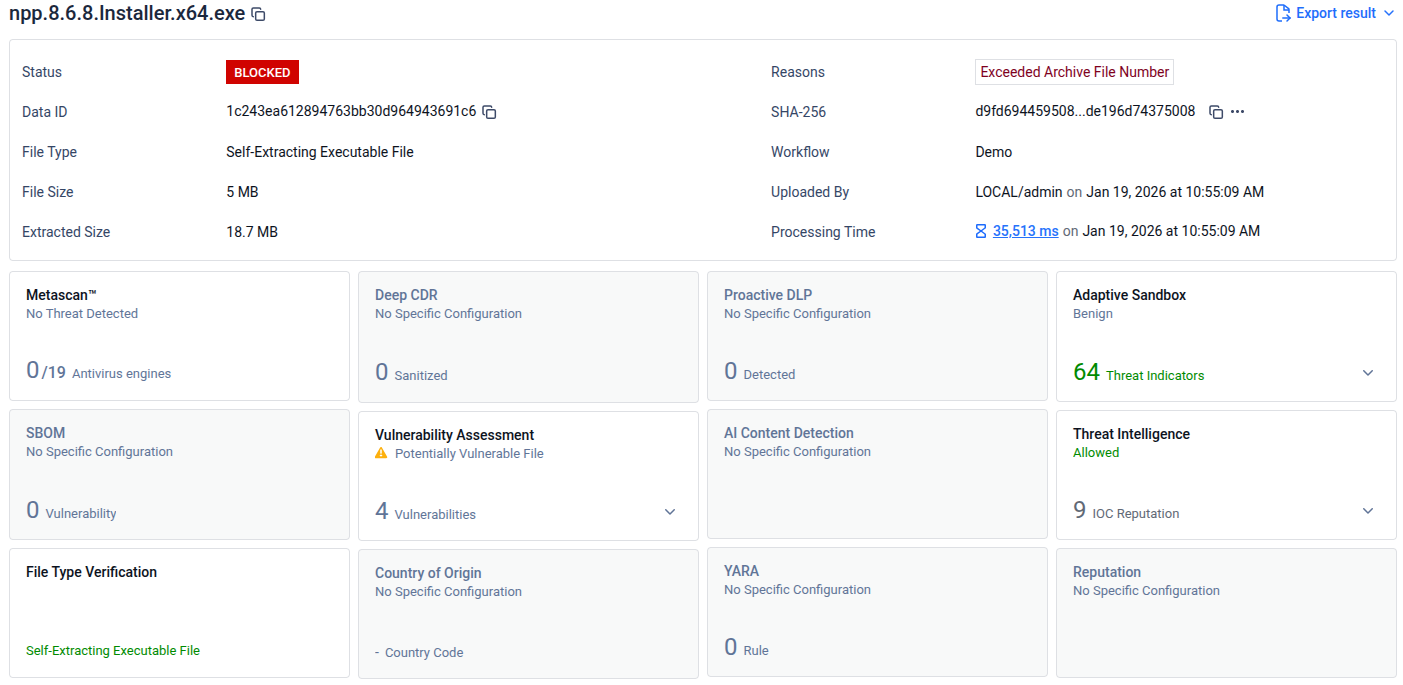Expand the Threat Intelligence card
1403x685 pixels.
click(1368, 511)
